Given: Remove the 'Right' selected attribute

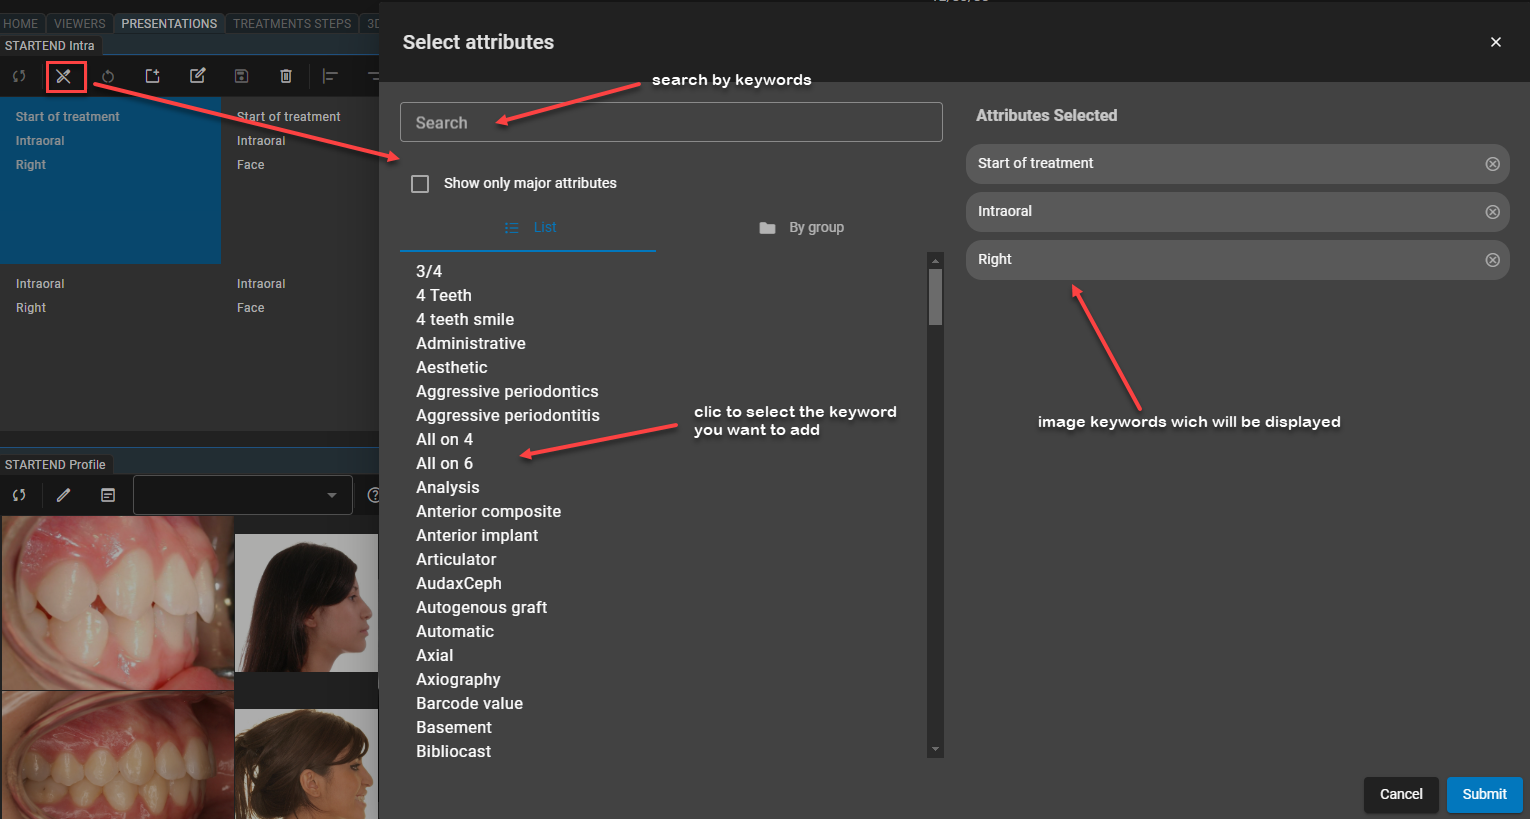Looking at the screenshot, I should [1492, 260].
